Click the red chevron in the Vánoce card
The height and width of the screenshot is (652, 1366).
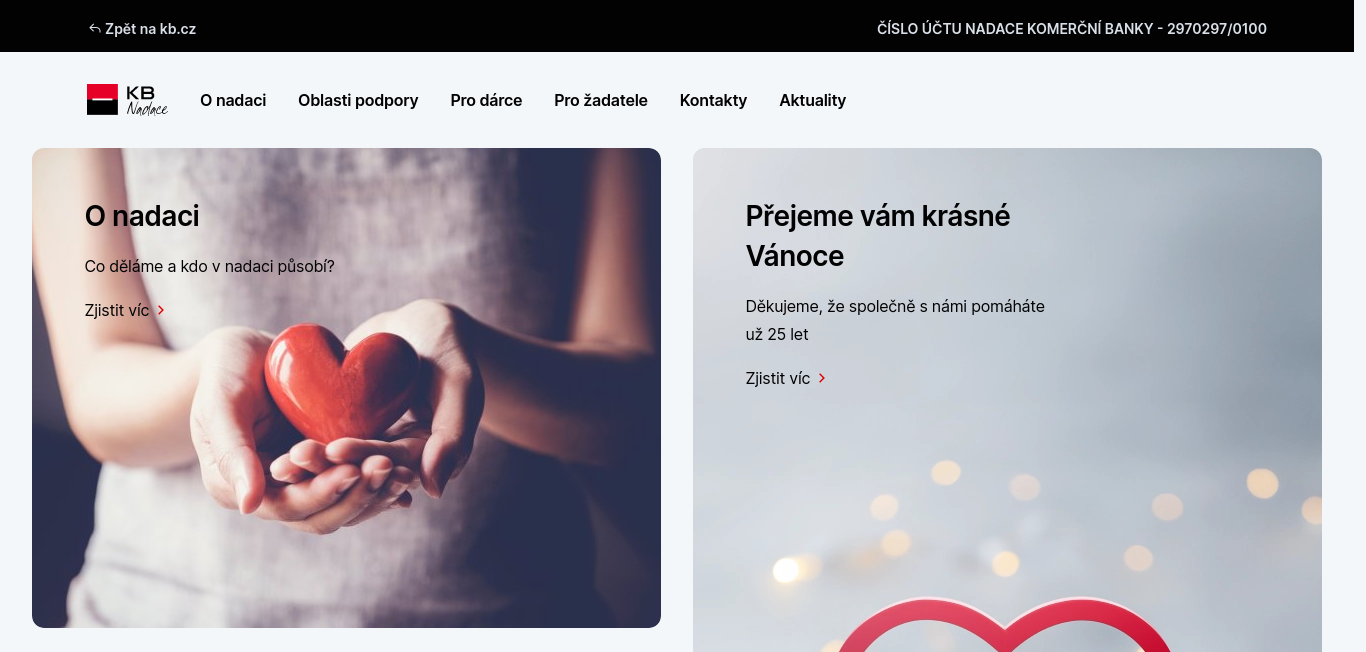point(822,378)
